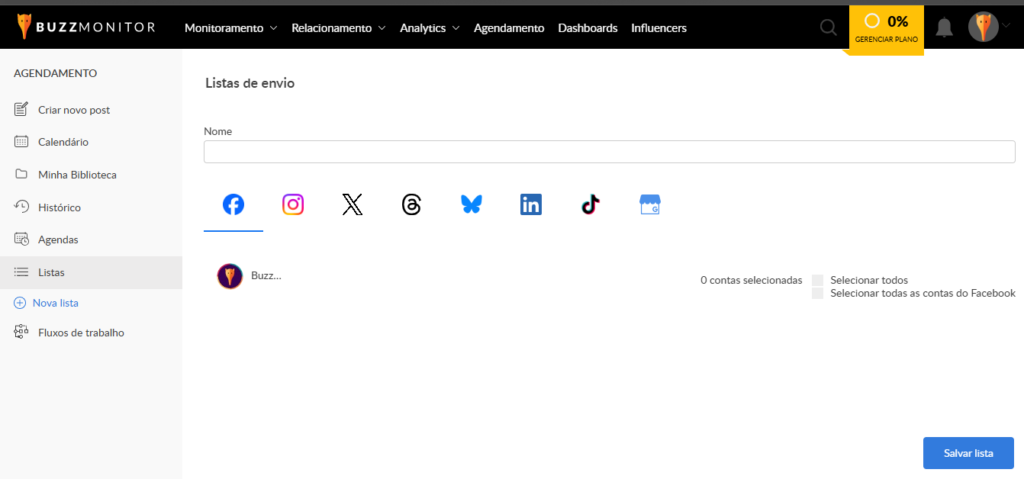Viewport: 1024px width, 479px height.
Task: Expand the Monitoramento dropdown menu
Action: click(x=230, y=28)
